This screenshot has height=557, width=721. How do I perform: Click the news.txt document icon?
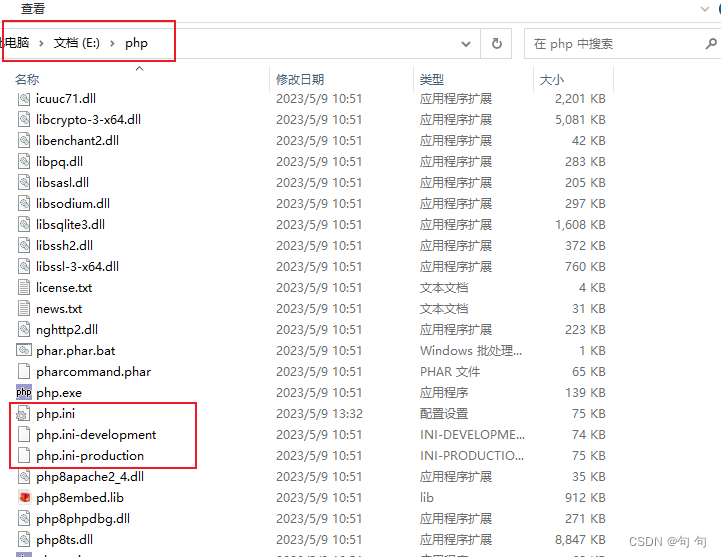(24, 309)
